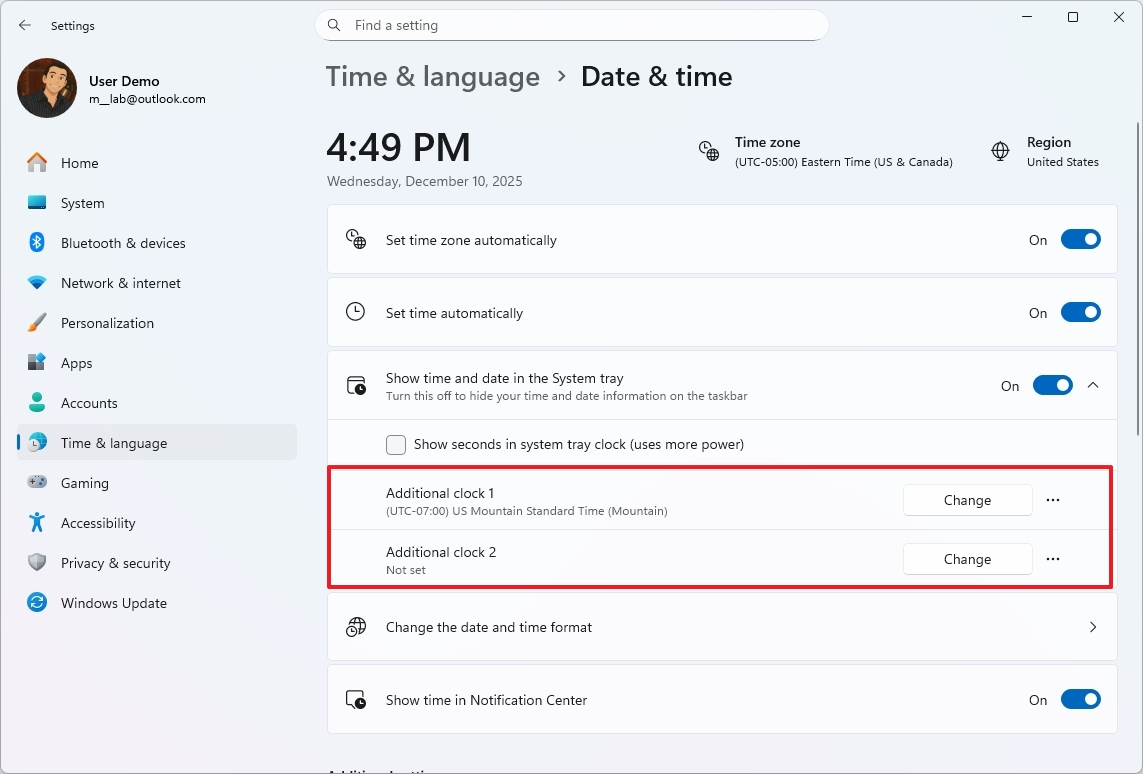
Task: Collapse the Show time and date section
Action: coord(1093,384)
